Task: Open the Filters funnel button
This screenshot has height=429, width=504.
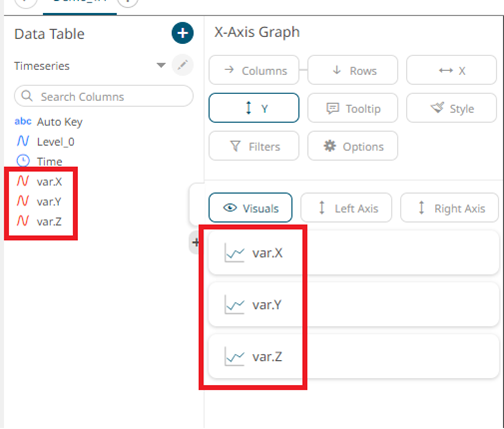Action: coord(254,146)
